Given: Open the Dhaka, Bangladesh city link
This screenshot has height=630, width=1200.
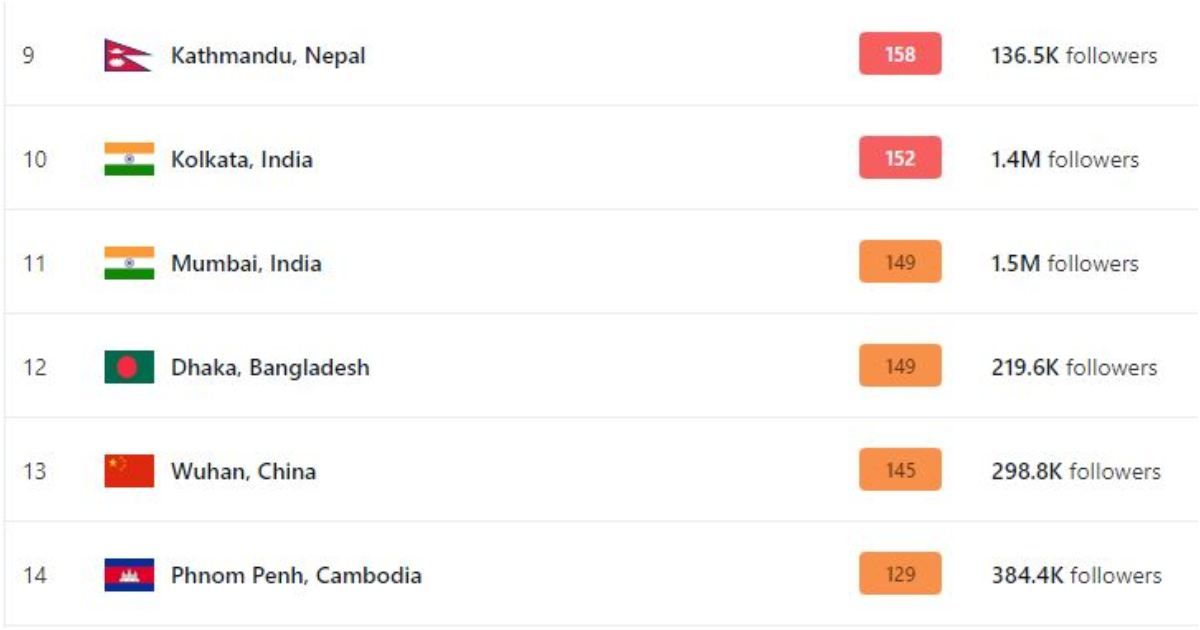Looking at the screenshot, I should coord(270,368).
